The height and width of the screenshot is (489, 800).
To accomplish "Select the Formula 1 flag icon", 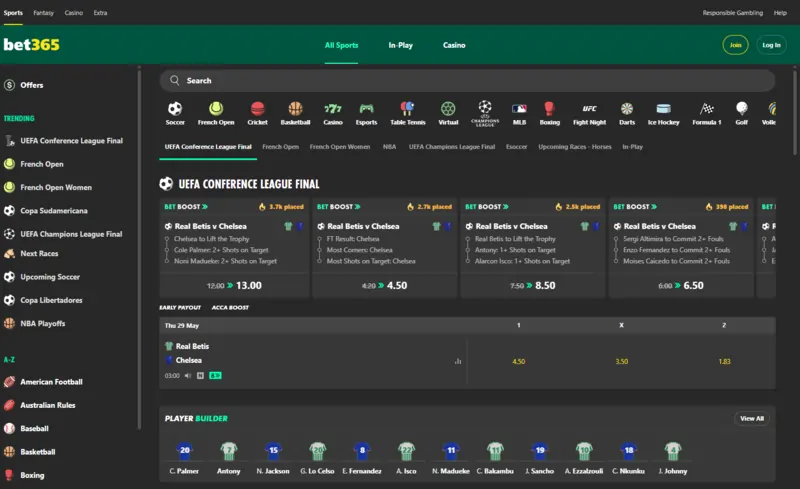I will [707, 109].
